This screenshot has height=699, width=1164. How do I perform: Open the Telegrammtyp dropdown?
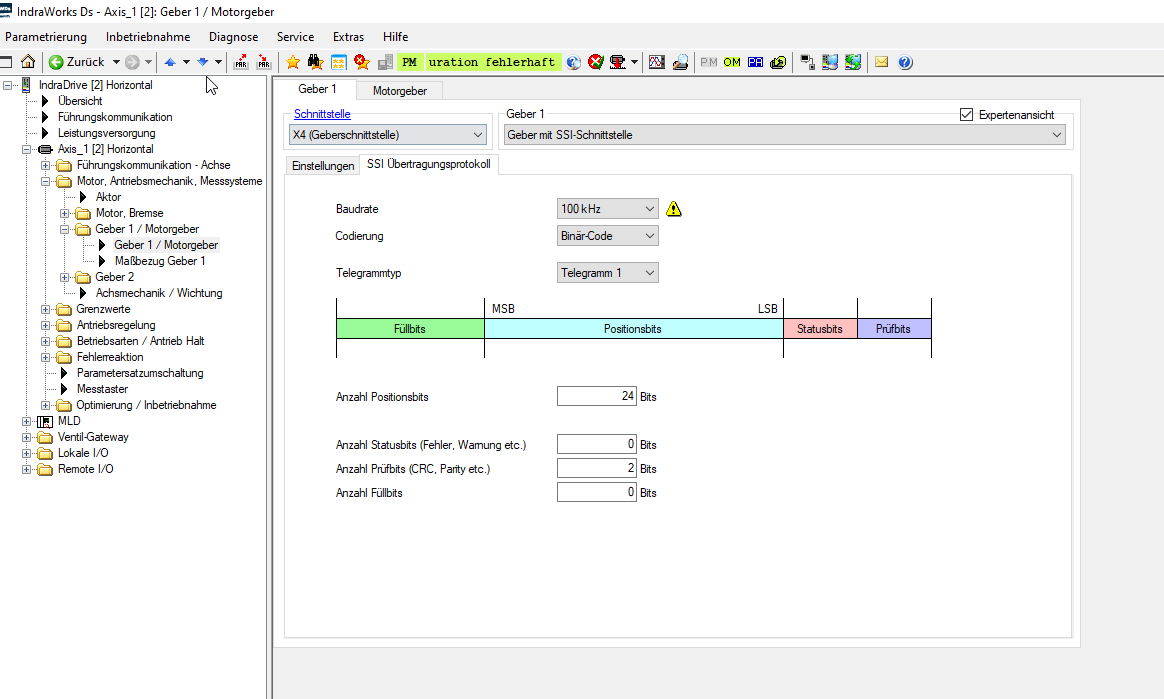[608, 272]
